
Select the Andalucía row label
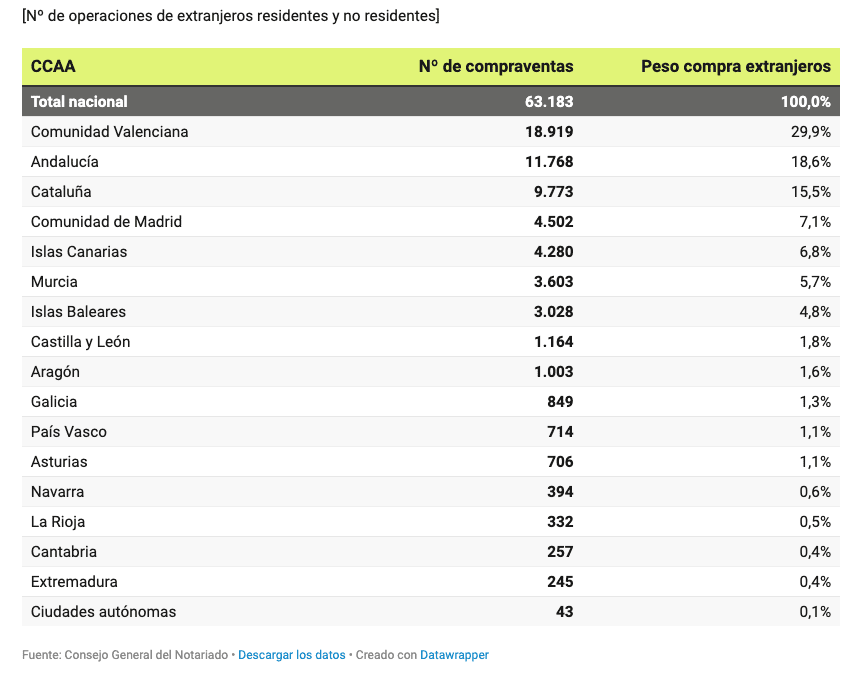click(65, 162)
